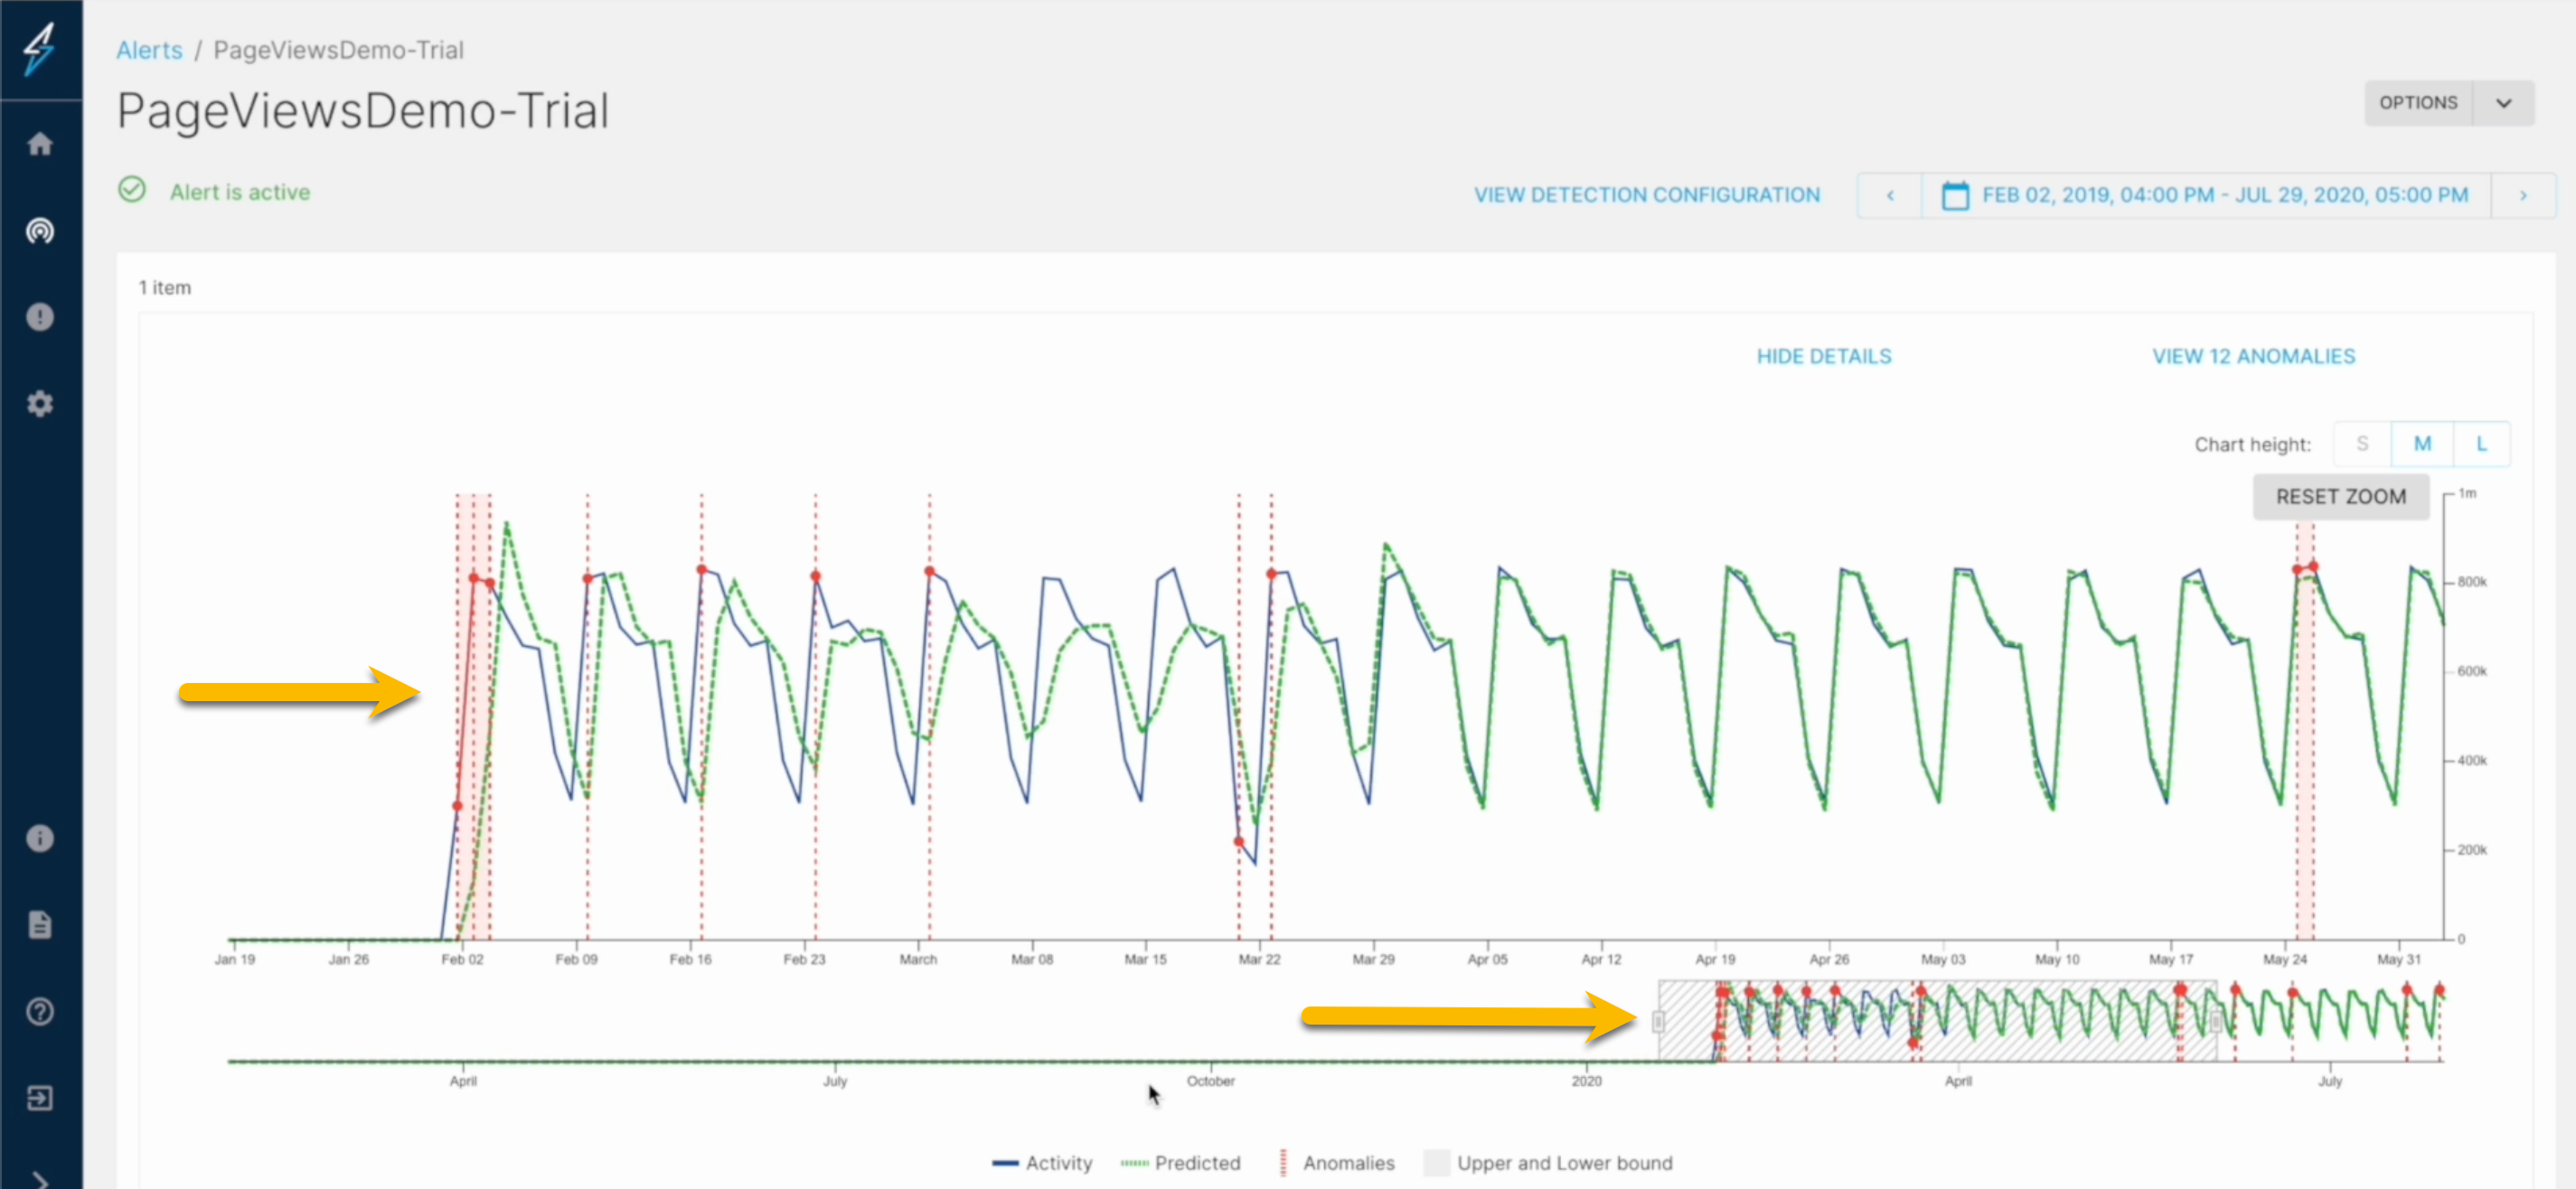Toggle Upper and Lower bound legend
This screenshot has height=1189, width=2576.
pos(1548,1163)
